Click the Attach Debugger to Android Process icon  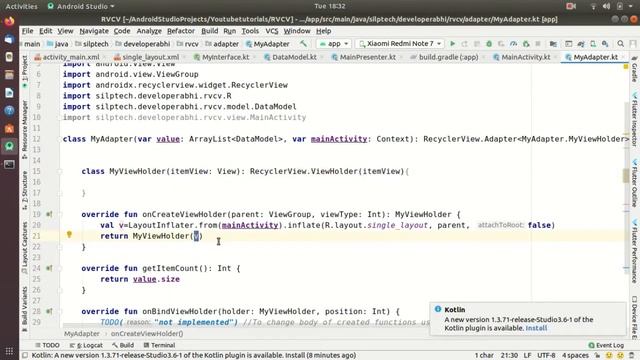pos(526,44)
